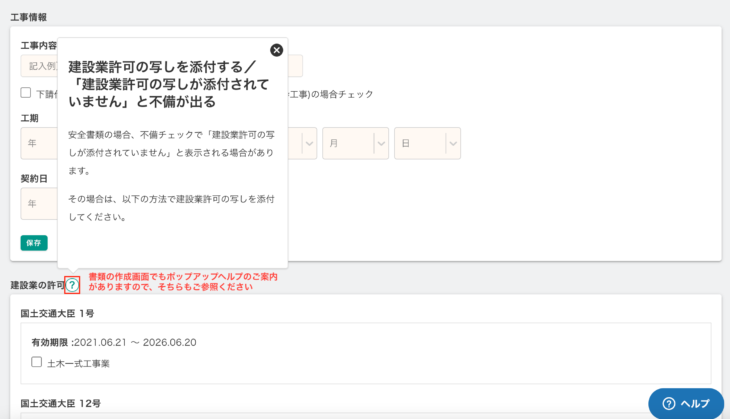Expand the dropdown arrow left of 月 field
Viewport: 730px width, 419px height.
click(x=309, y=143)
